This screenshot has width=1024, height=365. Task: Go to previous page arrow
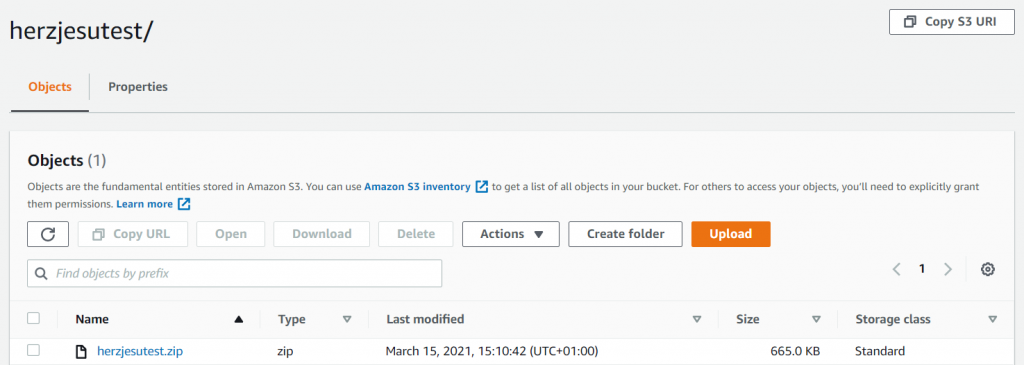coord(897,269)
